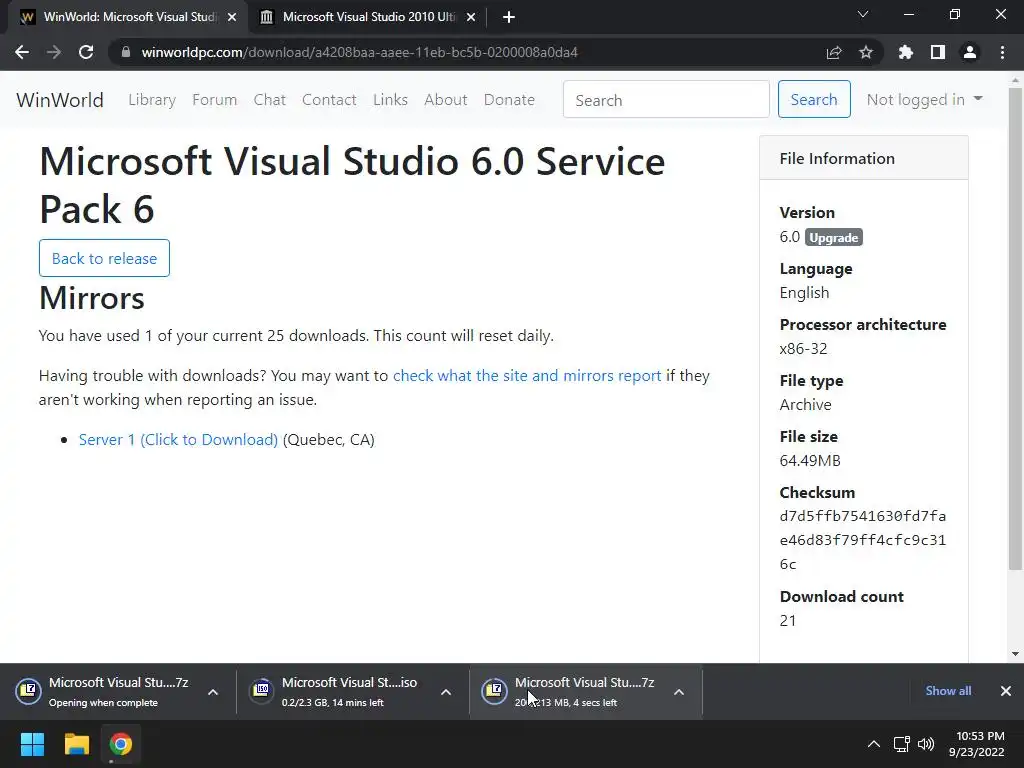Open a new browser tab

509,17
